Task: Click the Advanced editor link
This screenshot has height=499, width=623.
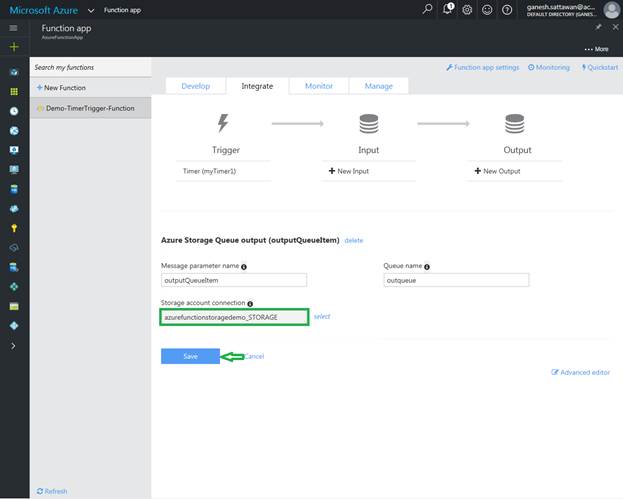Action: [583, 372]
